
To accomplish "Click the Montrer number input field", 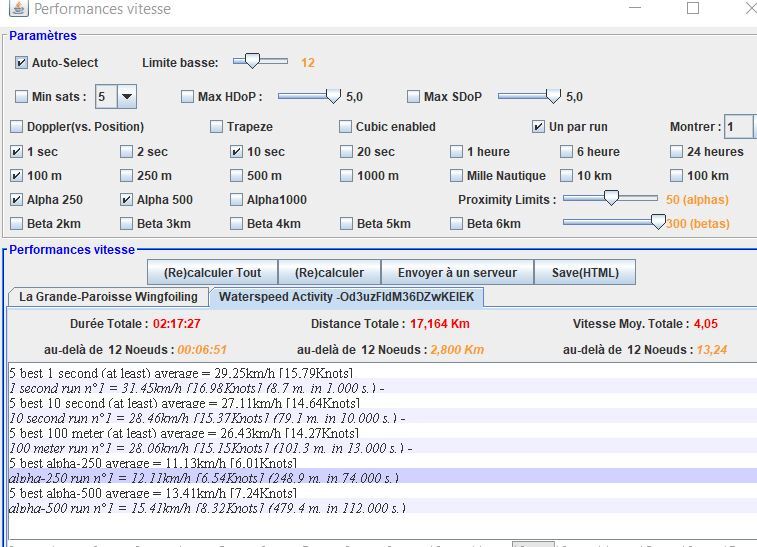I will coord(738,127).
